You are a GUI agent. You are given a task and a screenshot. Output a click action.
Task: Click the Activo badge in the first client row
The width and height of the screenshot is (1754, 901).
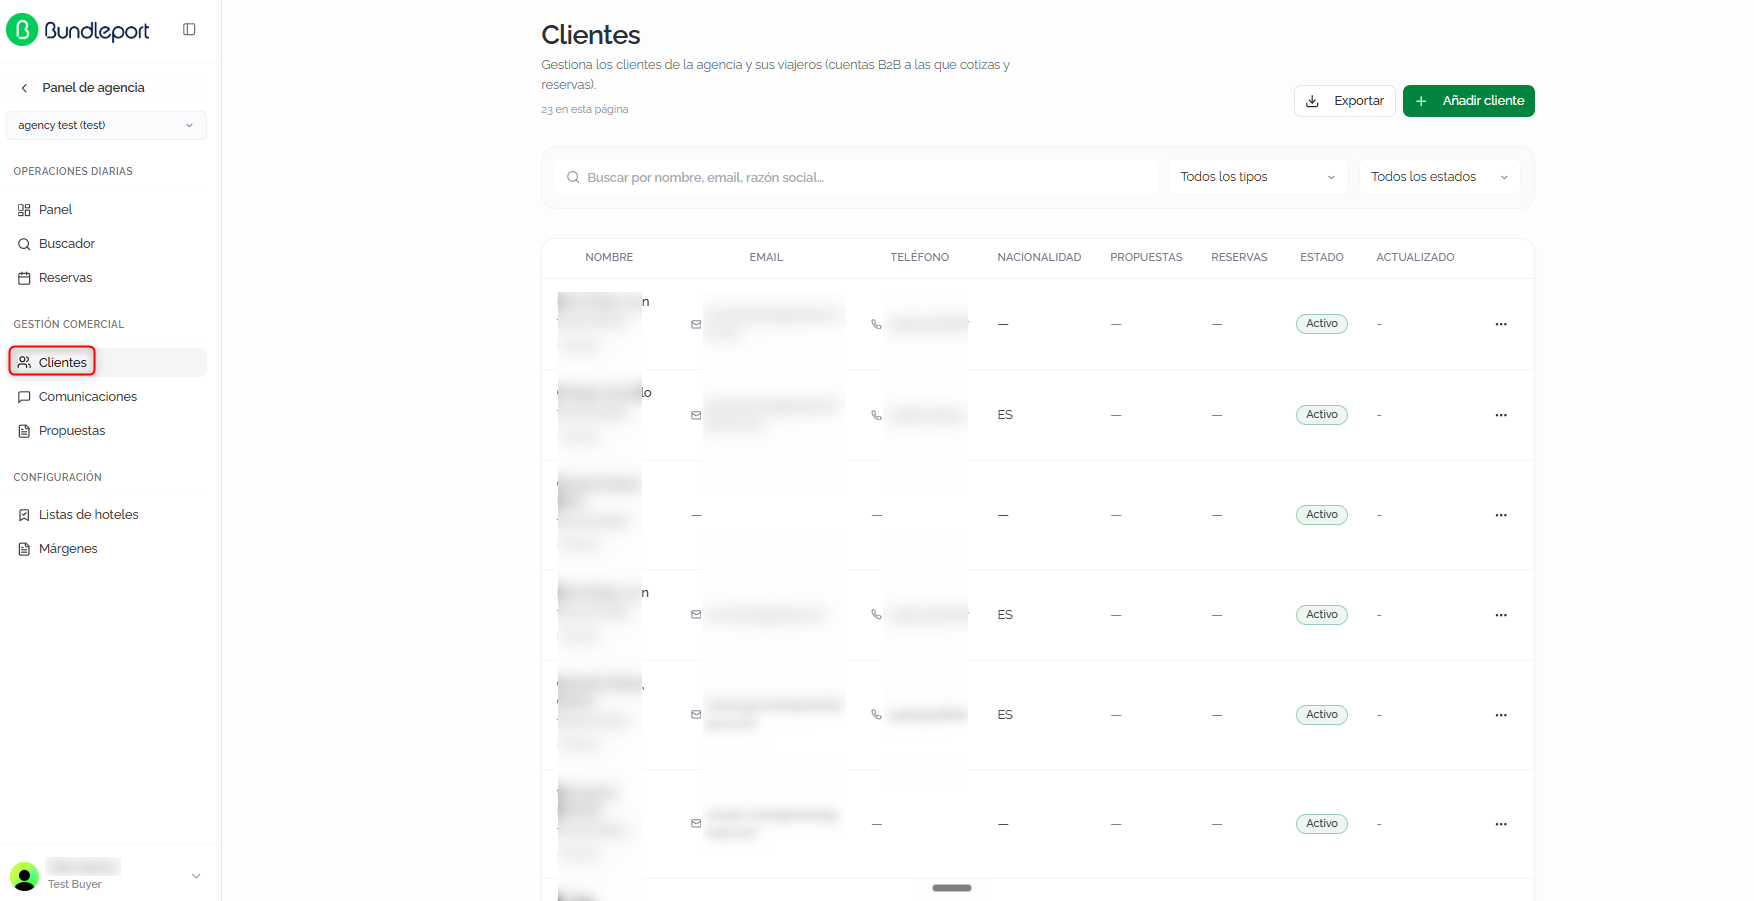click(1321, 324)
